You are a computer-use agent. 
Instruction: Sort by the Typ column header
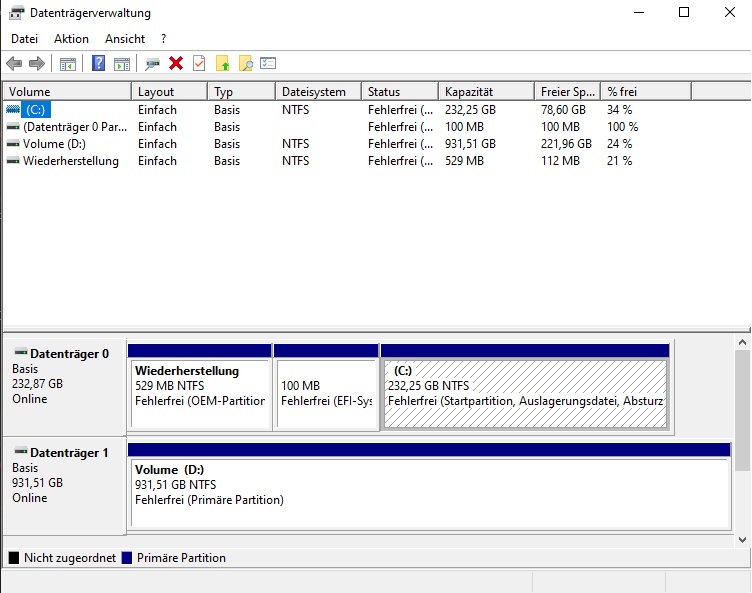point(242,92)
